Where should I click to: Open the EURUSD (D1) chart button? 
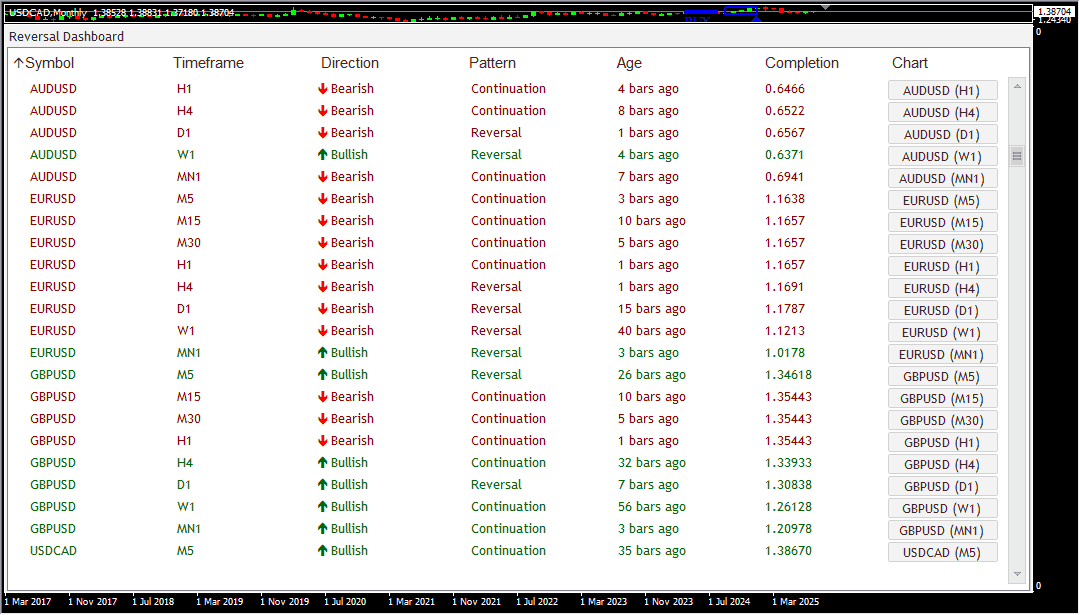(x=942, y=311)
